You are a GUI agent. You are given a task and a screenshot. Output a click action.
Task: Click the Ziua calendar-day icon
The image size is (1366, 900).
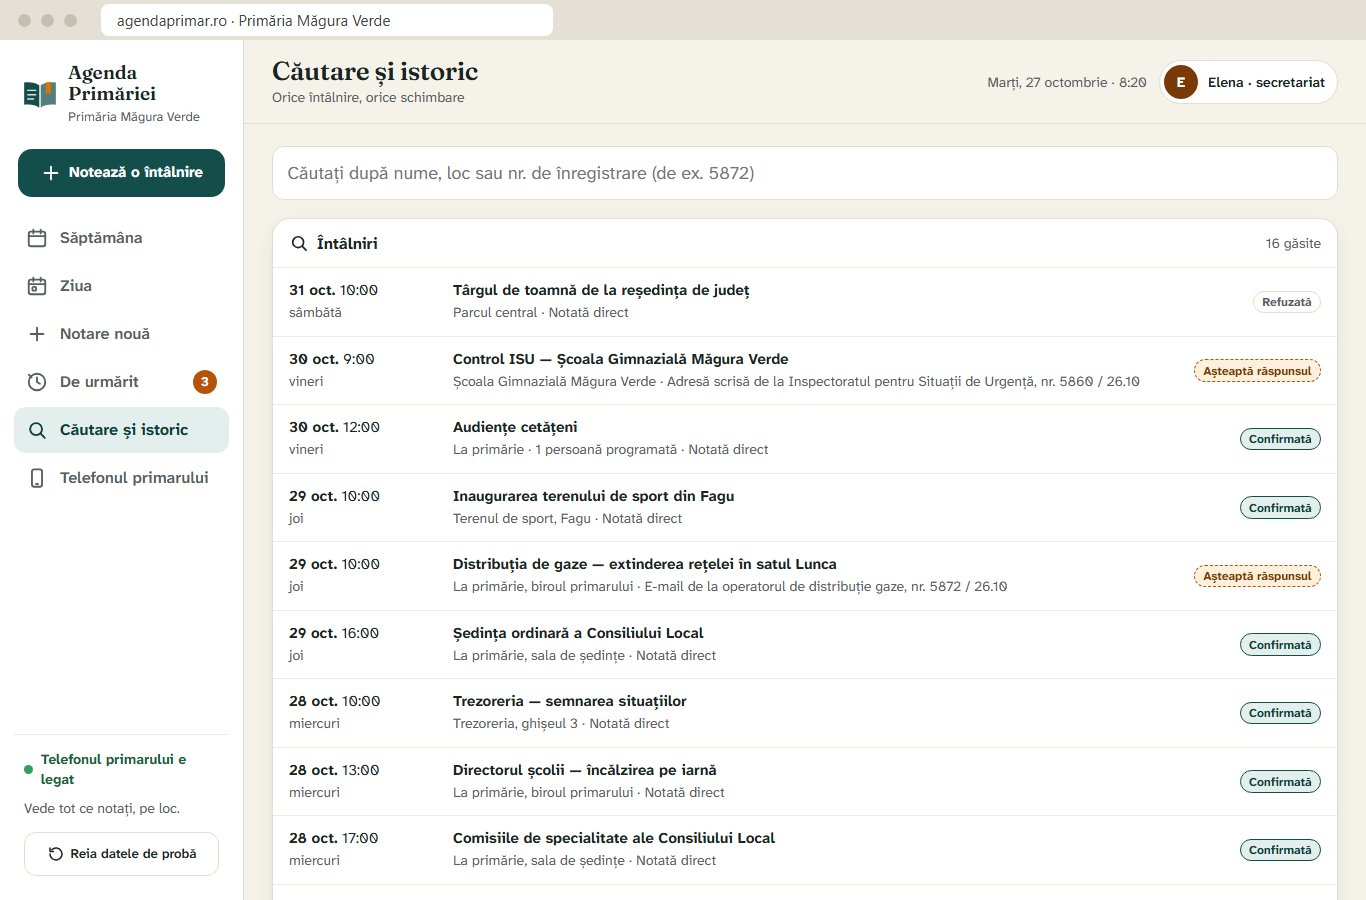point(37,286)
